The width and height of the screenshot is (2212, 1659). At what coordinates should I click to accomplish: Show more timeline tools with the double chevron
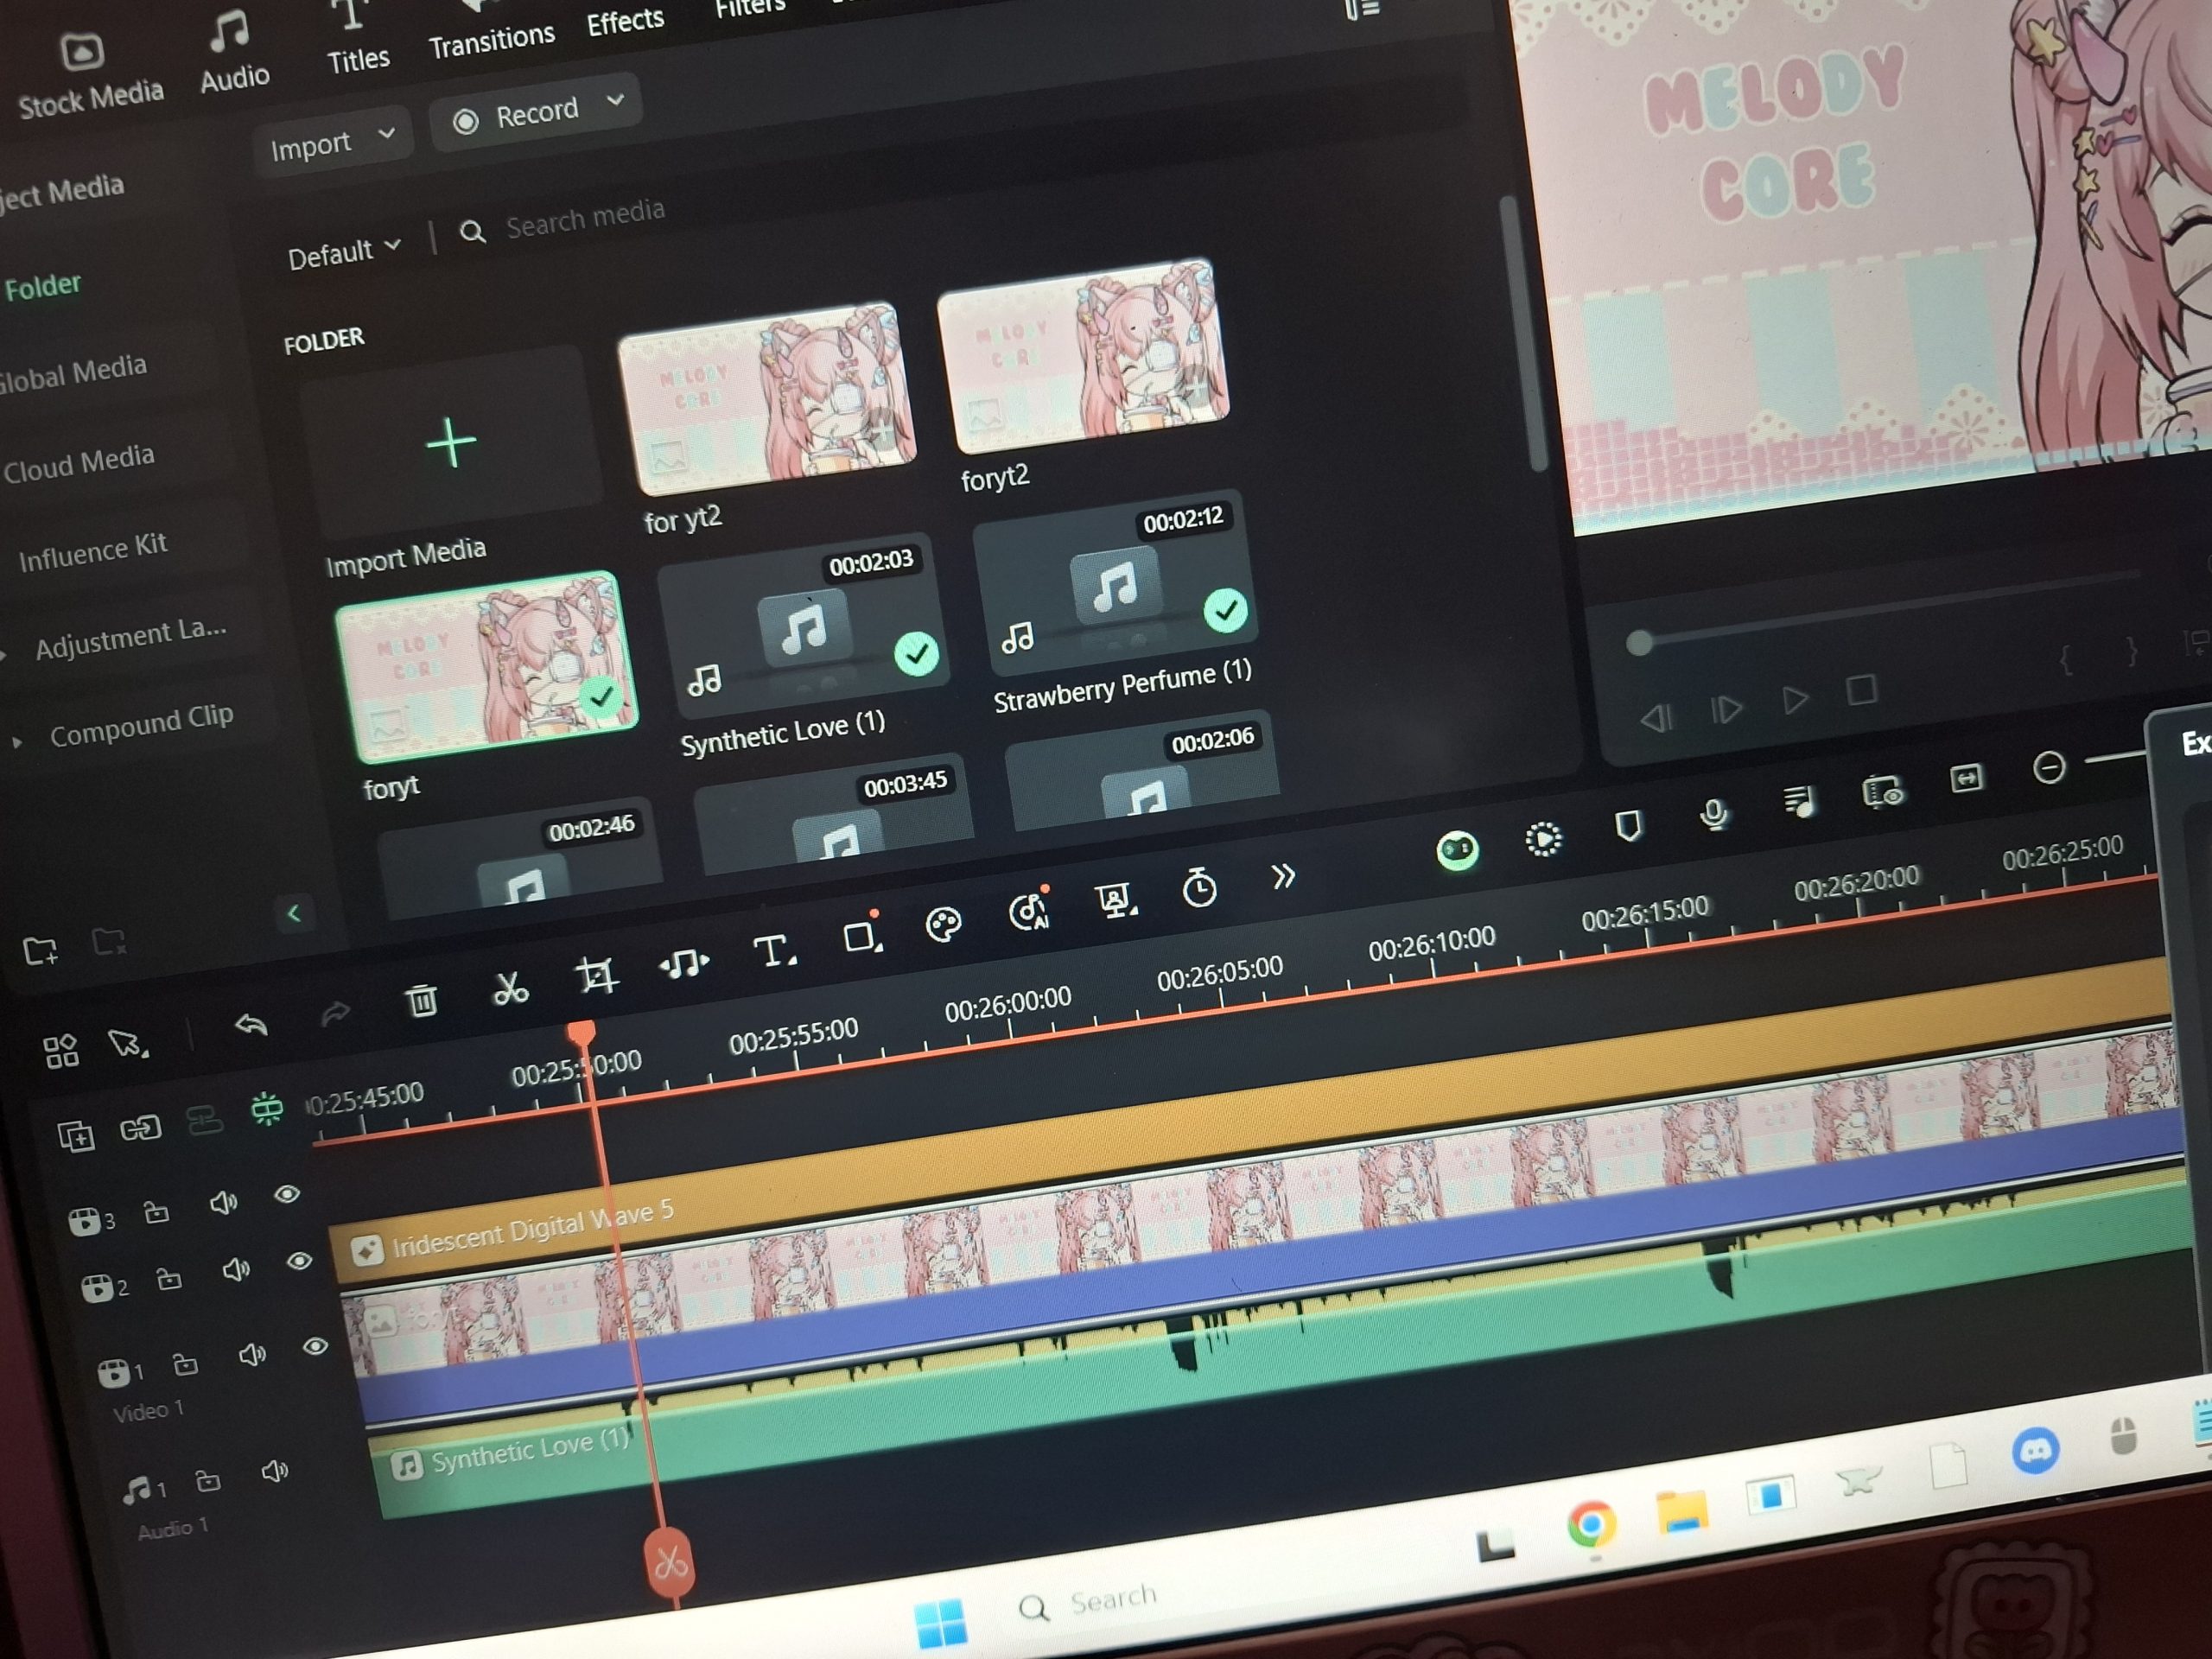pos(1283,876)
